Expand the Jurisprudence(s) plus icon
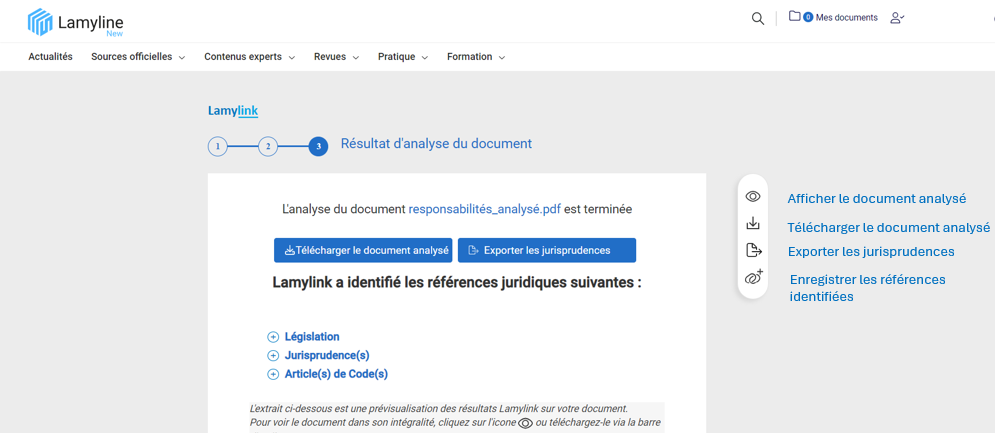Screen dimensions: 995x433 [x=273, y=356]
